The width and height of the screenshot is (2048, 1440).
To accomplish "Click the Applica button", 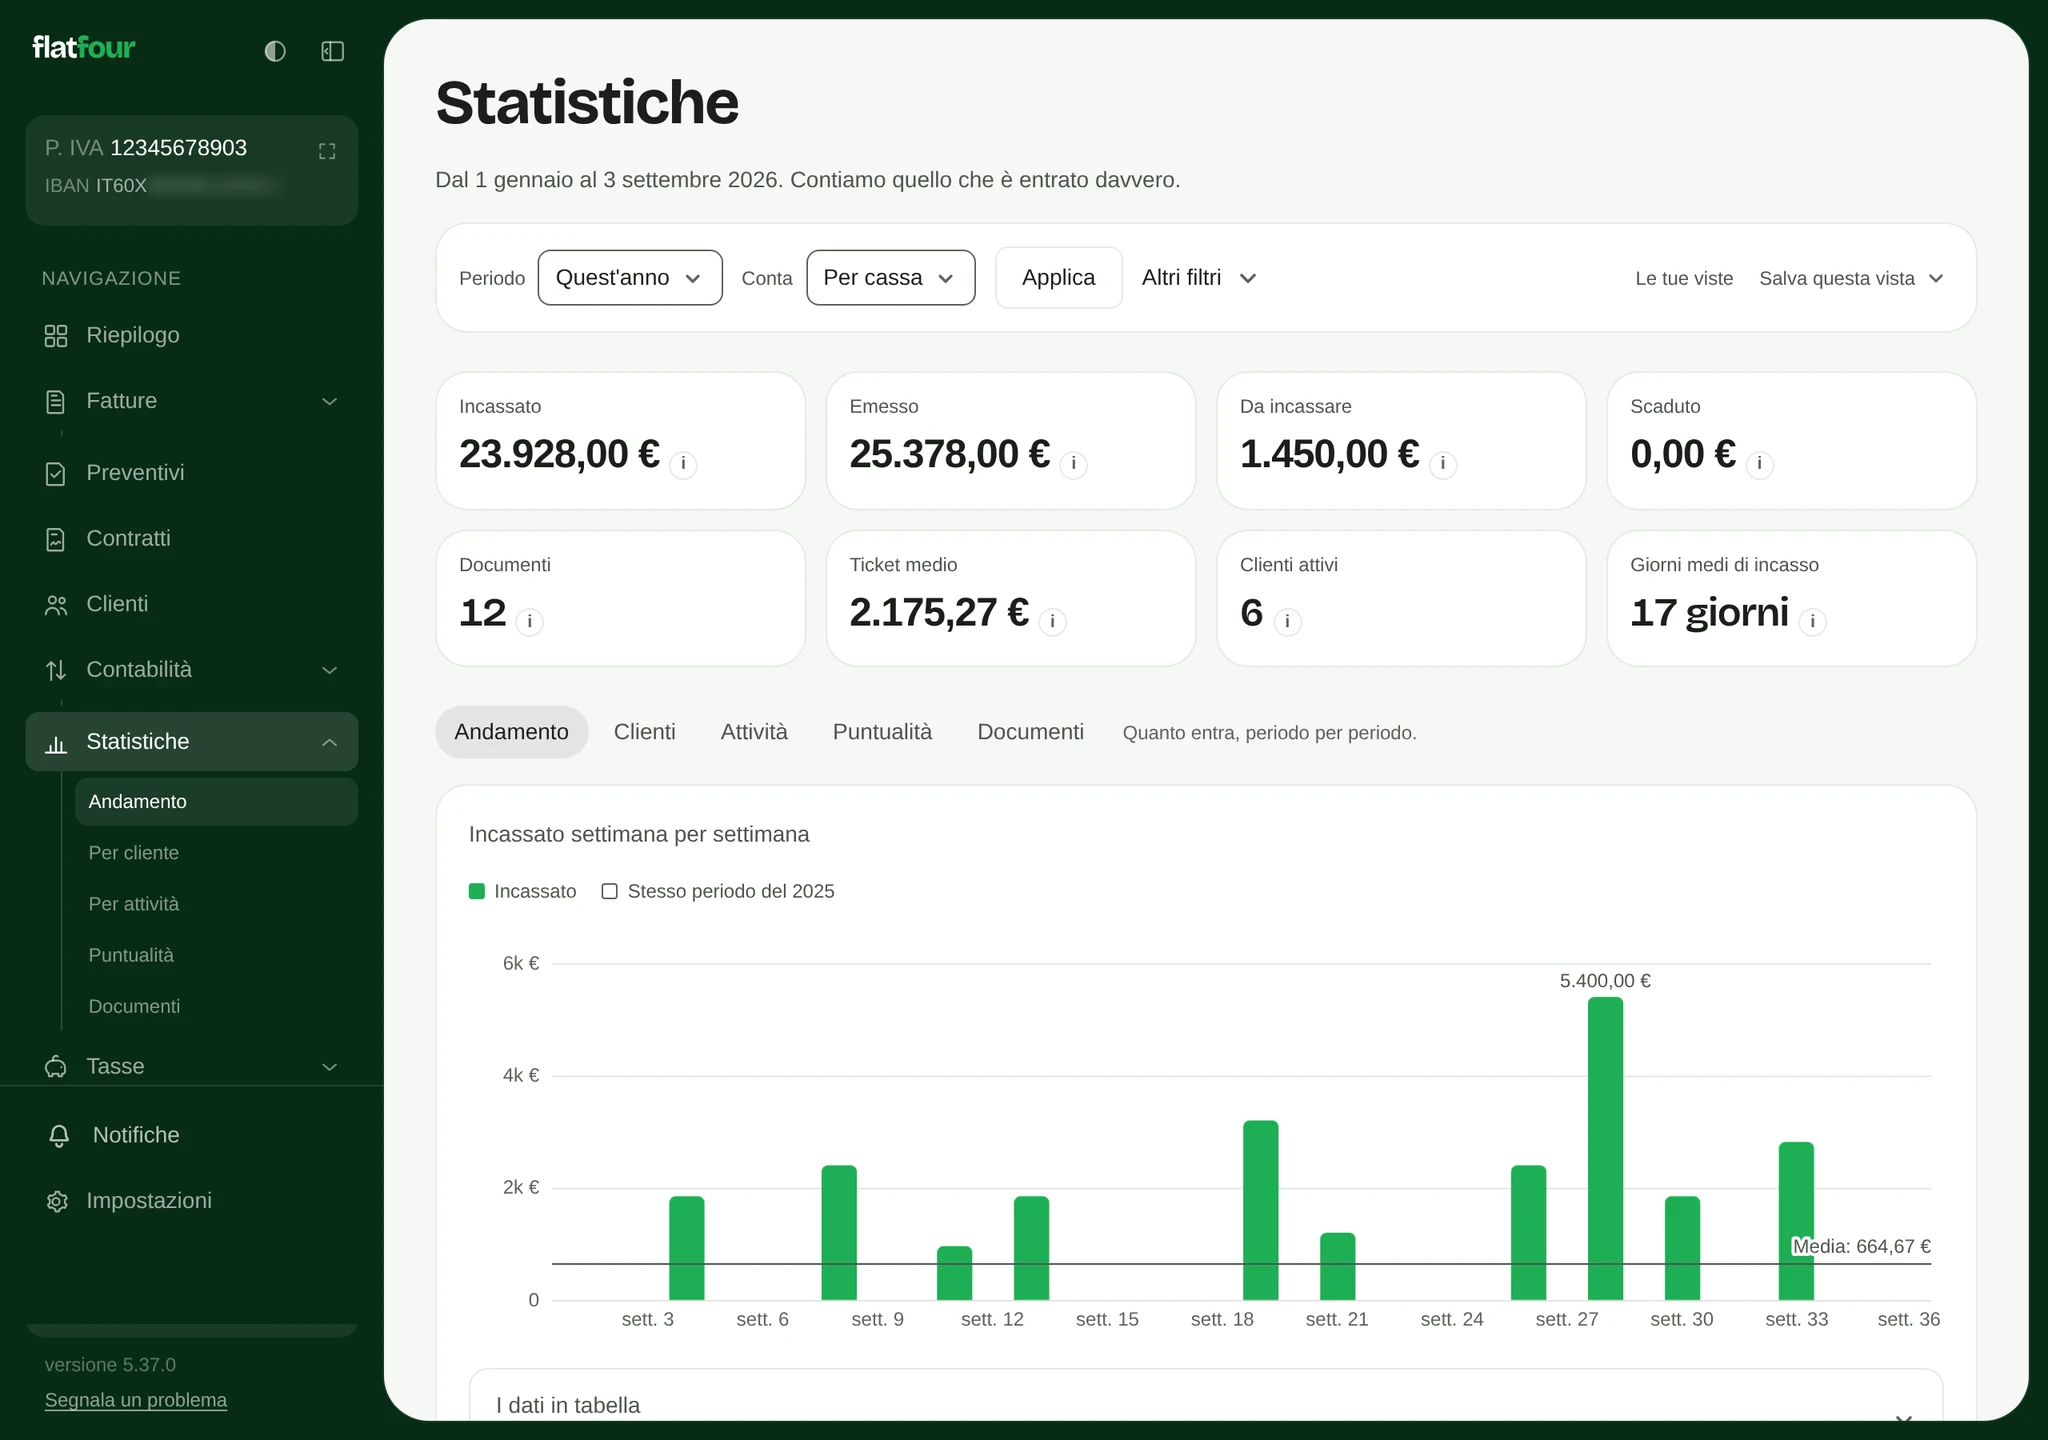I will coord(1058,278).
